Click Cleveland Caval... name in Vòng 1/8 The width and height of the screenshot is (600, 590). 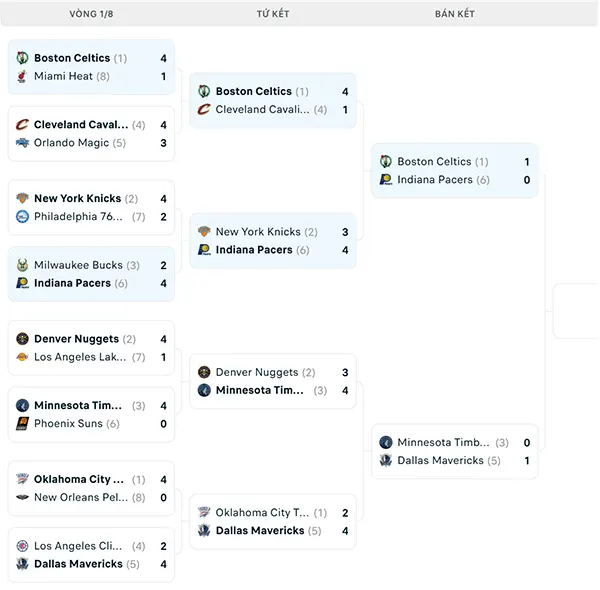click(x=81, y=124)
